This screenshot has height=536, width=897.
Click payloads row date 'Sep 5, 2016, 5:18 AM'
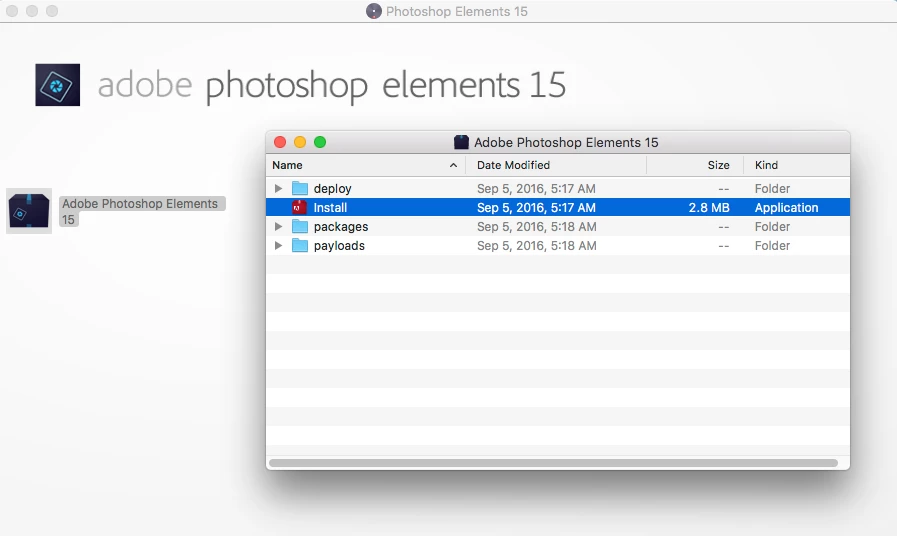coord(537,245)
